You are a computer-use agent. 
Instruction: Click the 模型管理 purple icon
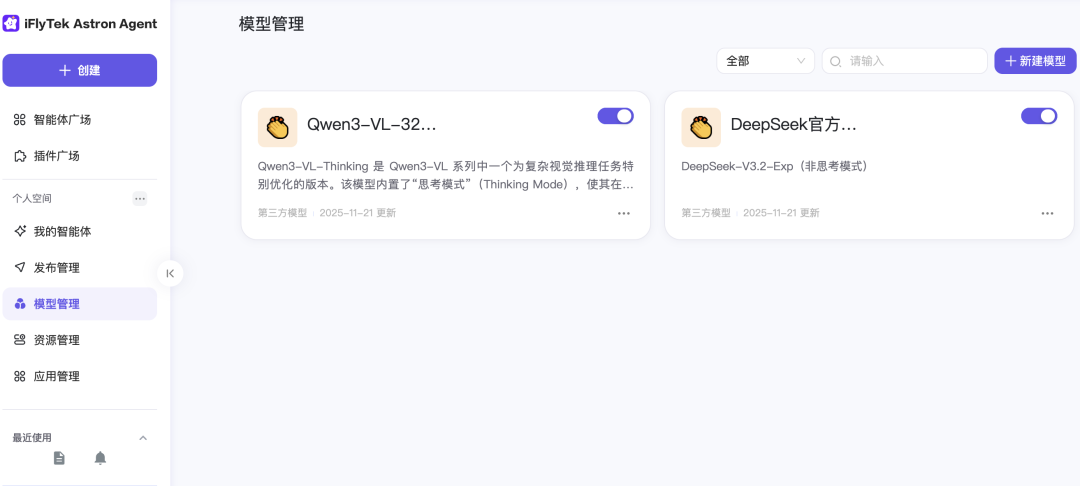20,304
